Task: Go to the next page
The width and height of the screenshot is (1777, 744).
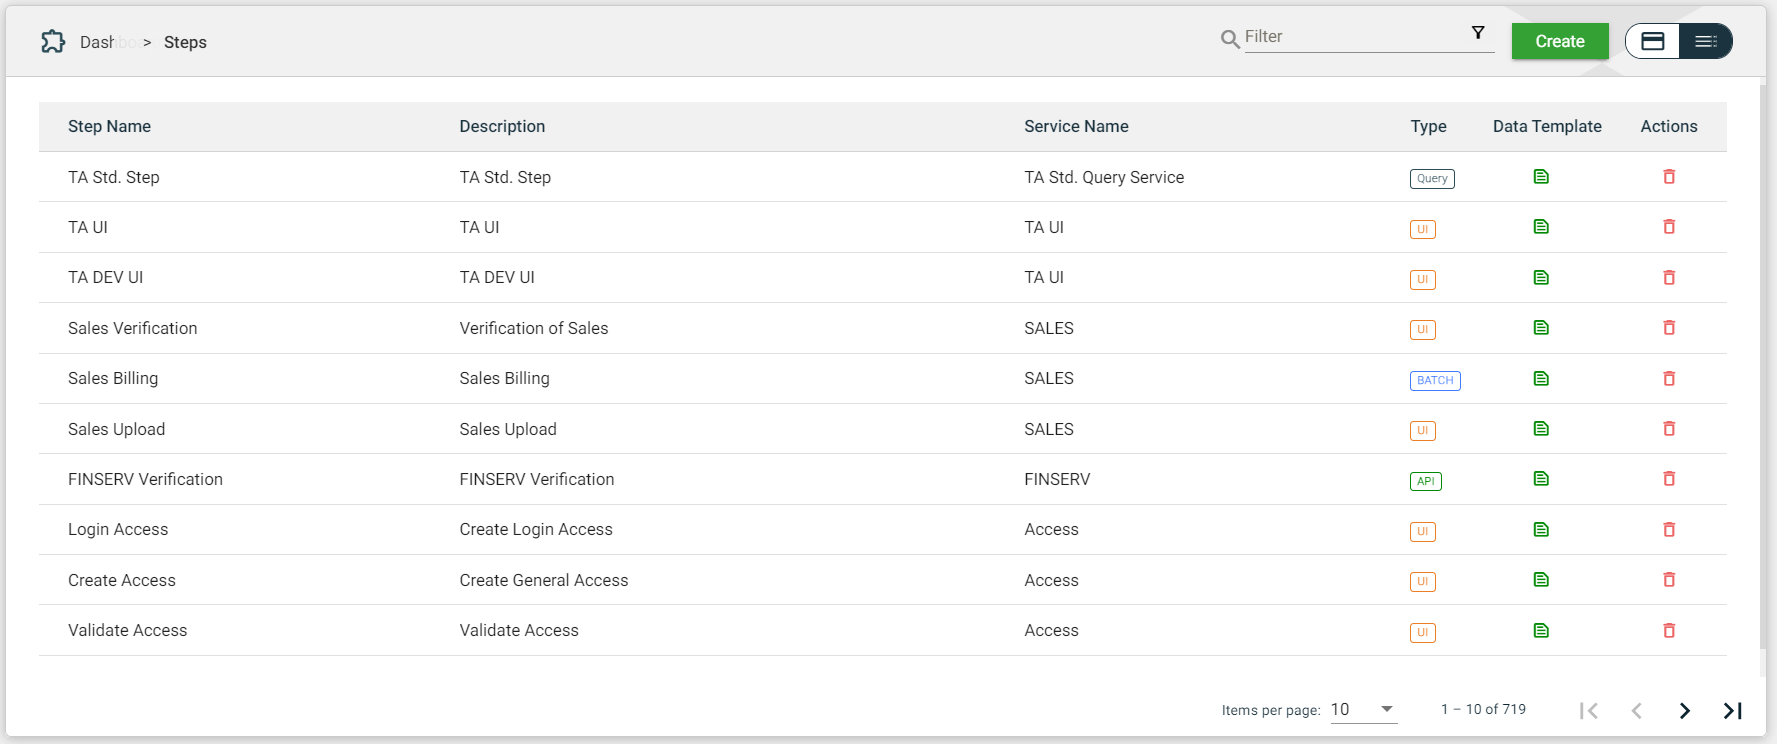Action: pyautogui.click(x=1684, y=710)
